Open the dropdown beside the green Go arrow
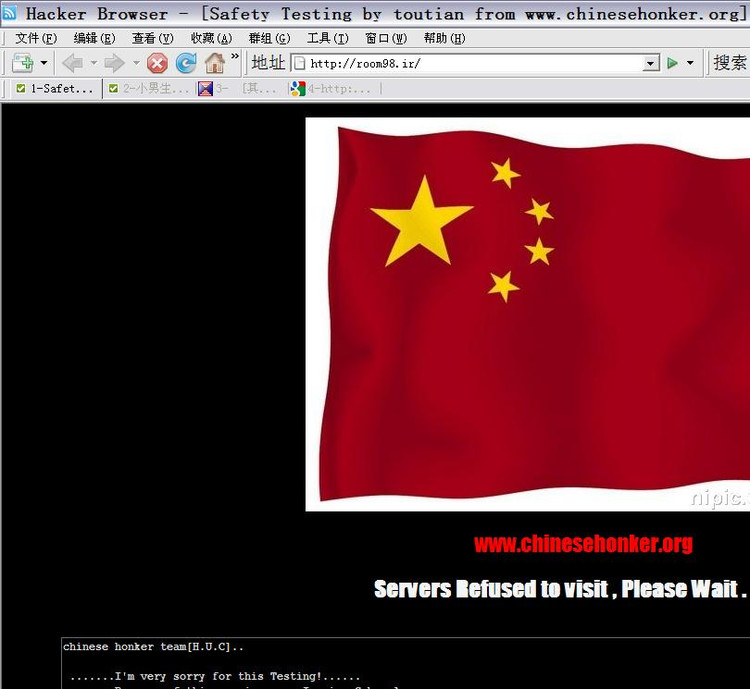Viewport: 750px width, 689px height. coord(690,63)
